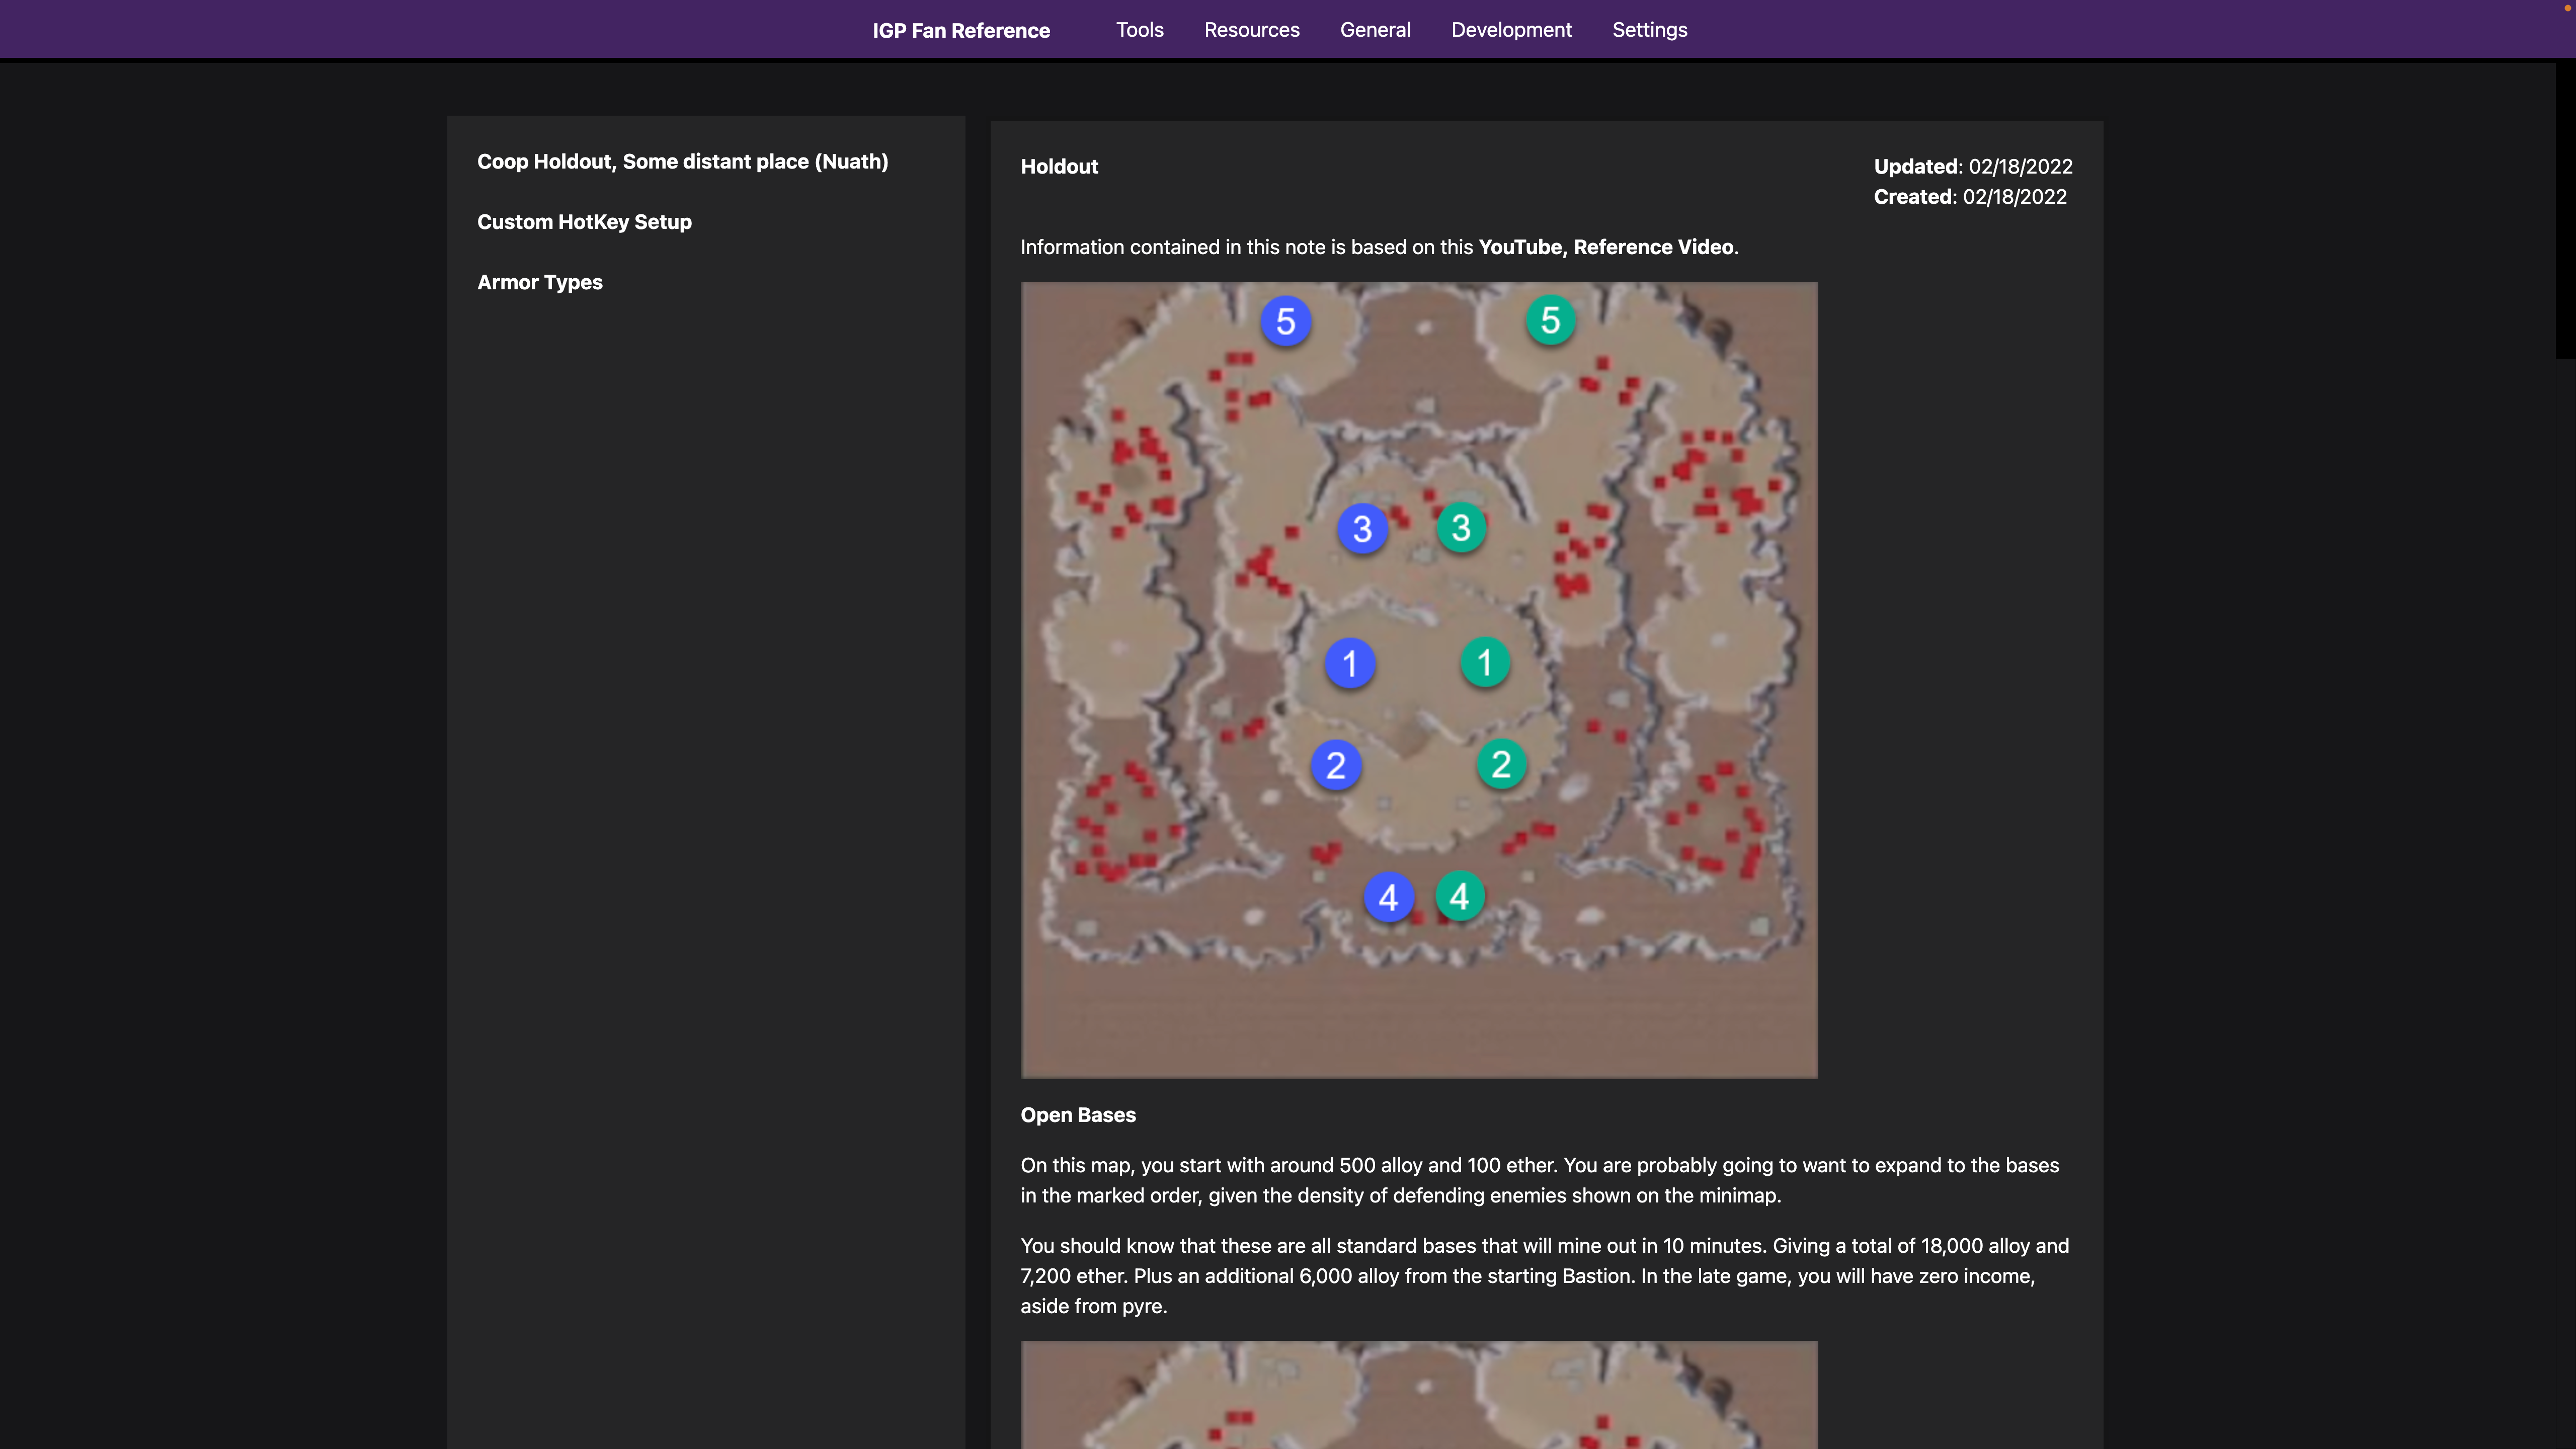Click green marker number 4 on minimap
The height and width of the screenshot is (1449, 2576).
coord(1460,896)
